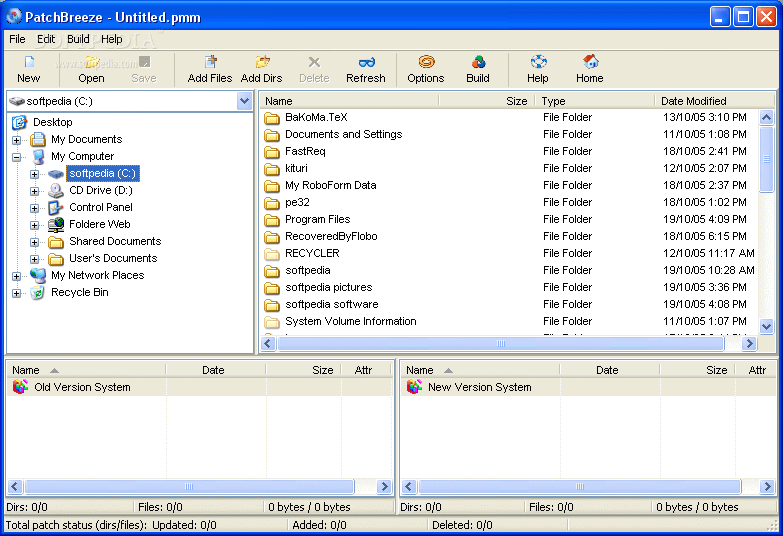This screenshot has width=783, height=536.
Task: Click the CD Drive (D:) disc icon
Action: pyautogui.click(x=56, y=190)
